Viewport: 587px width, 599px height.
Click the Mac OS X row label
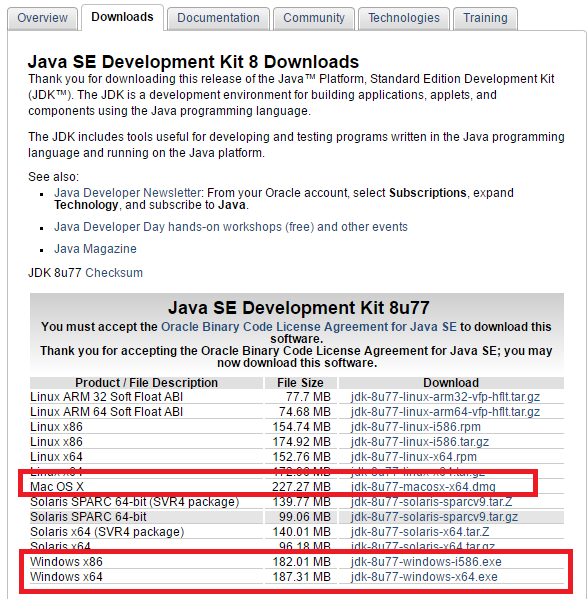pyautogui.click(x=57, y=487)
